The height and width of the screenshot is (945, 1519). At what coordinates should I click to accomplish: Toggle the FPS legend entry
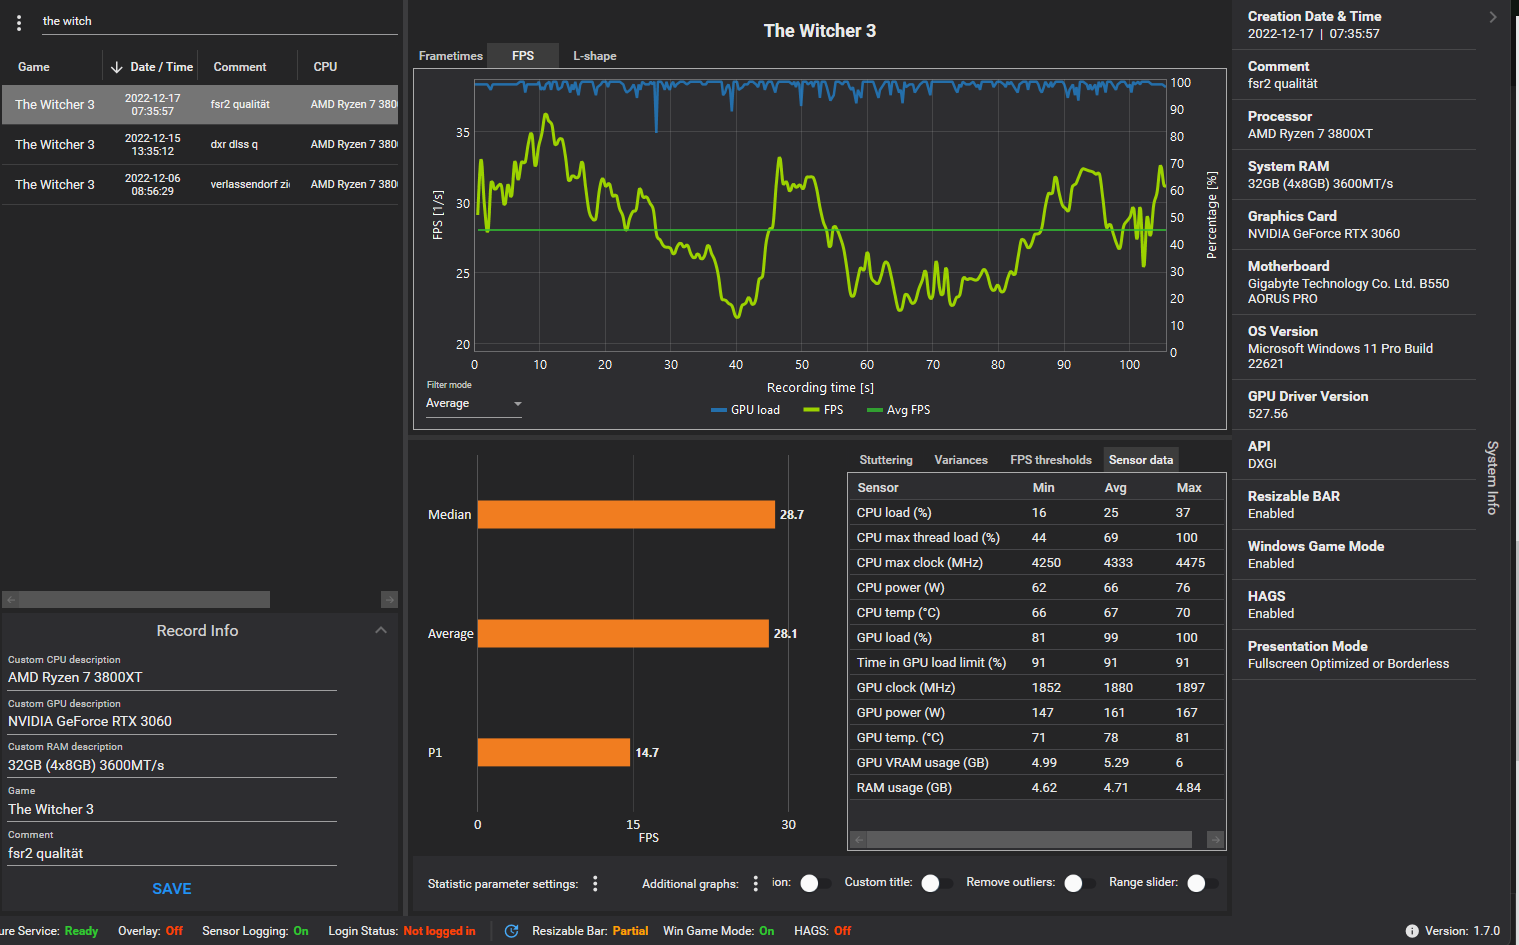pos(823,410)
